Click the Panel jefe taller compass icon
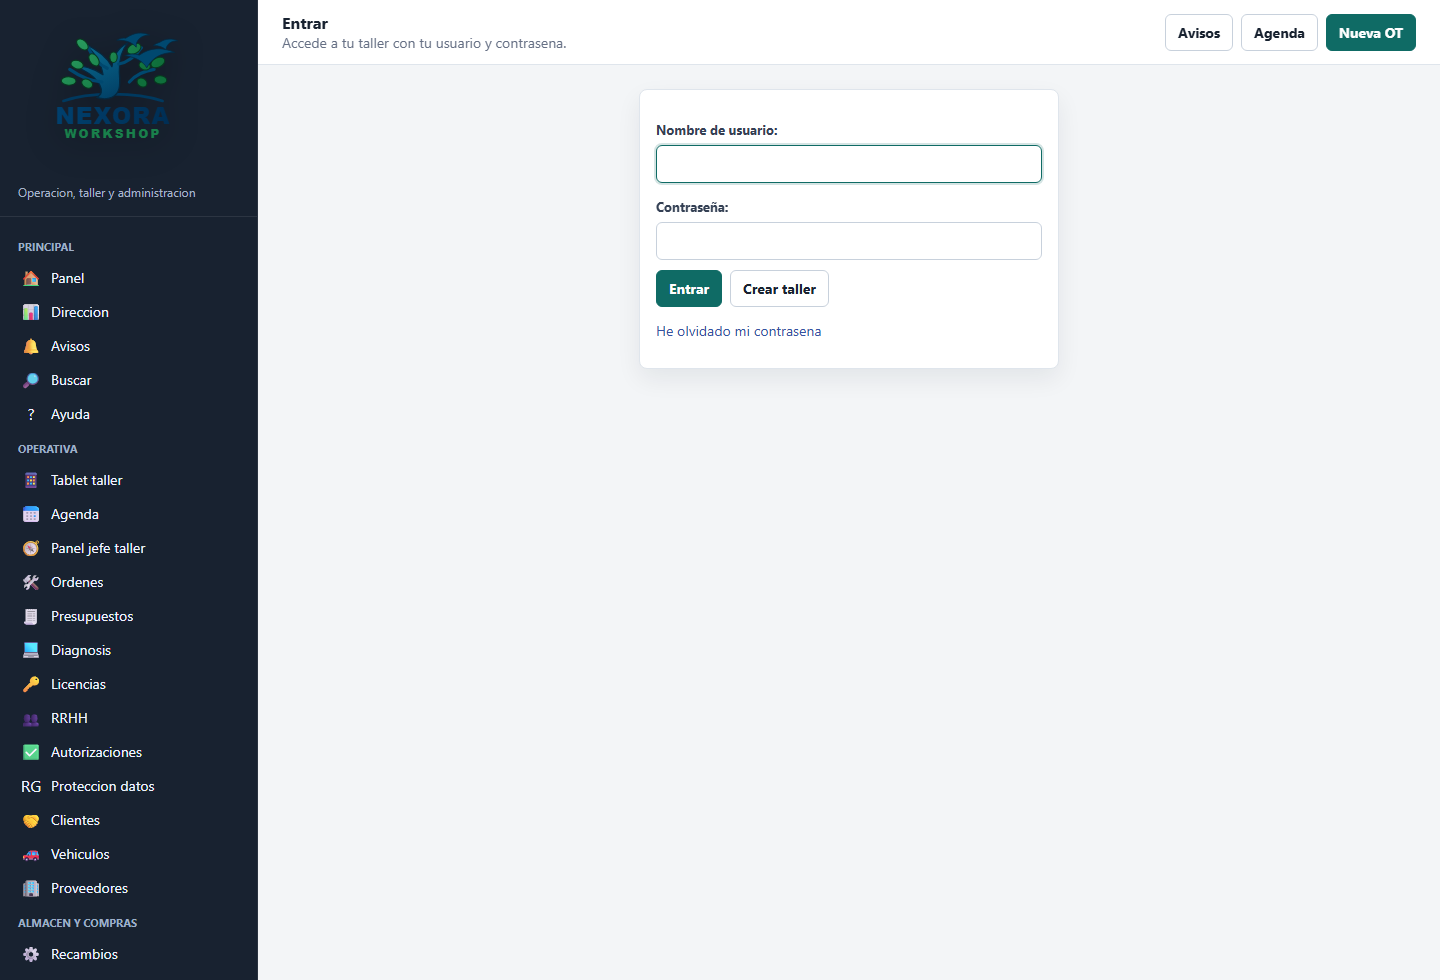1440x980 pixels. tap(31, 548)
